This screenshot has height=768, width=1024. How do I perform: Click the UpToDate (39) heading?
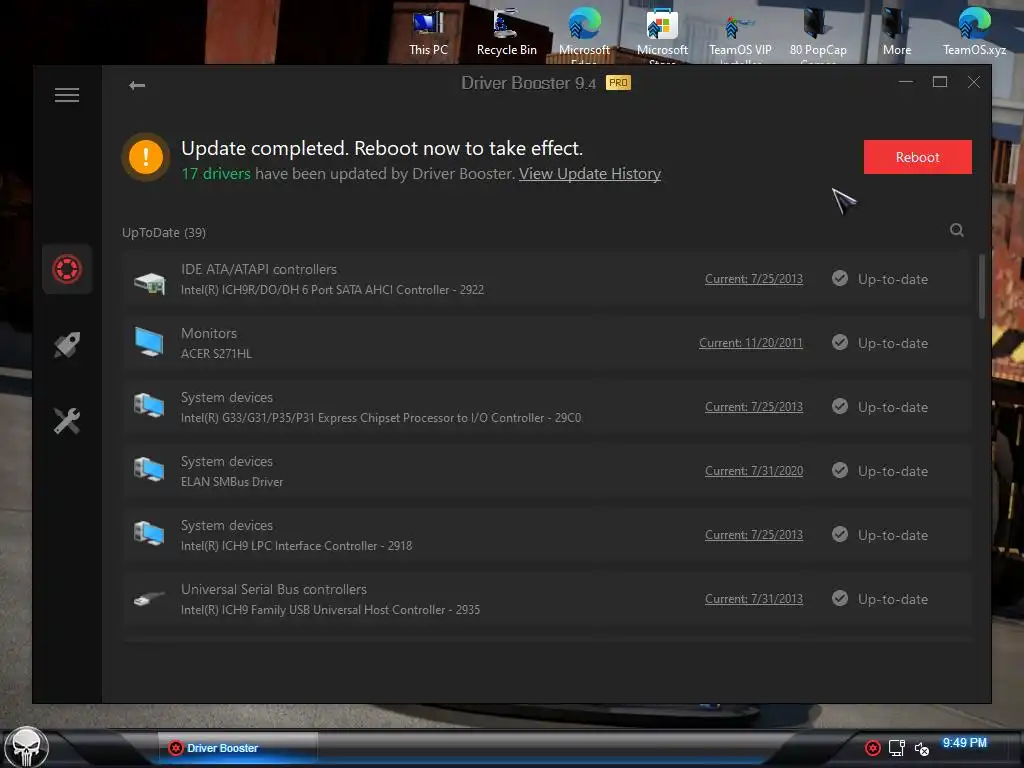click(x=164, y=232)
